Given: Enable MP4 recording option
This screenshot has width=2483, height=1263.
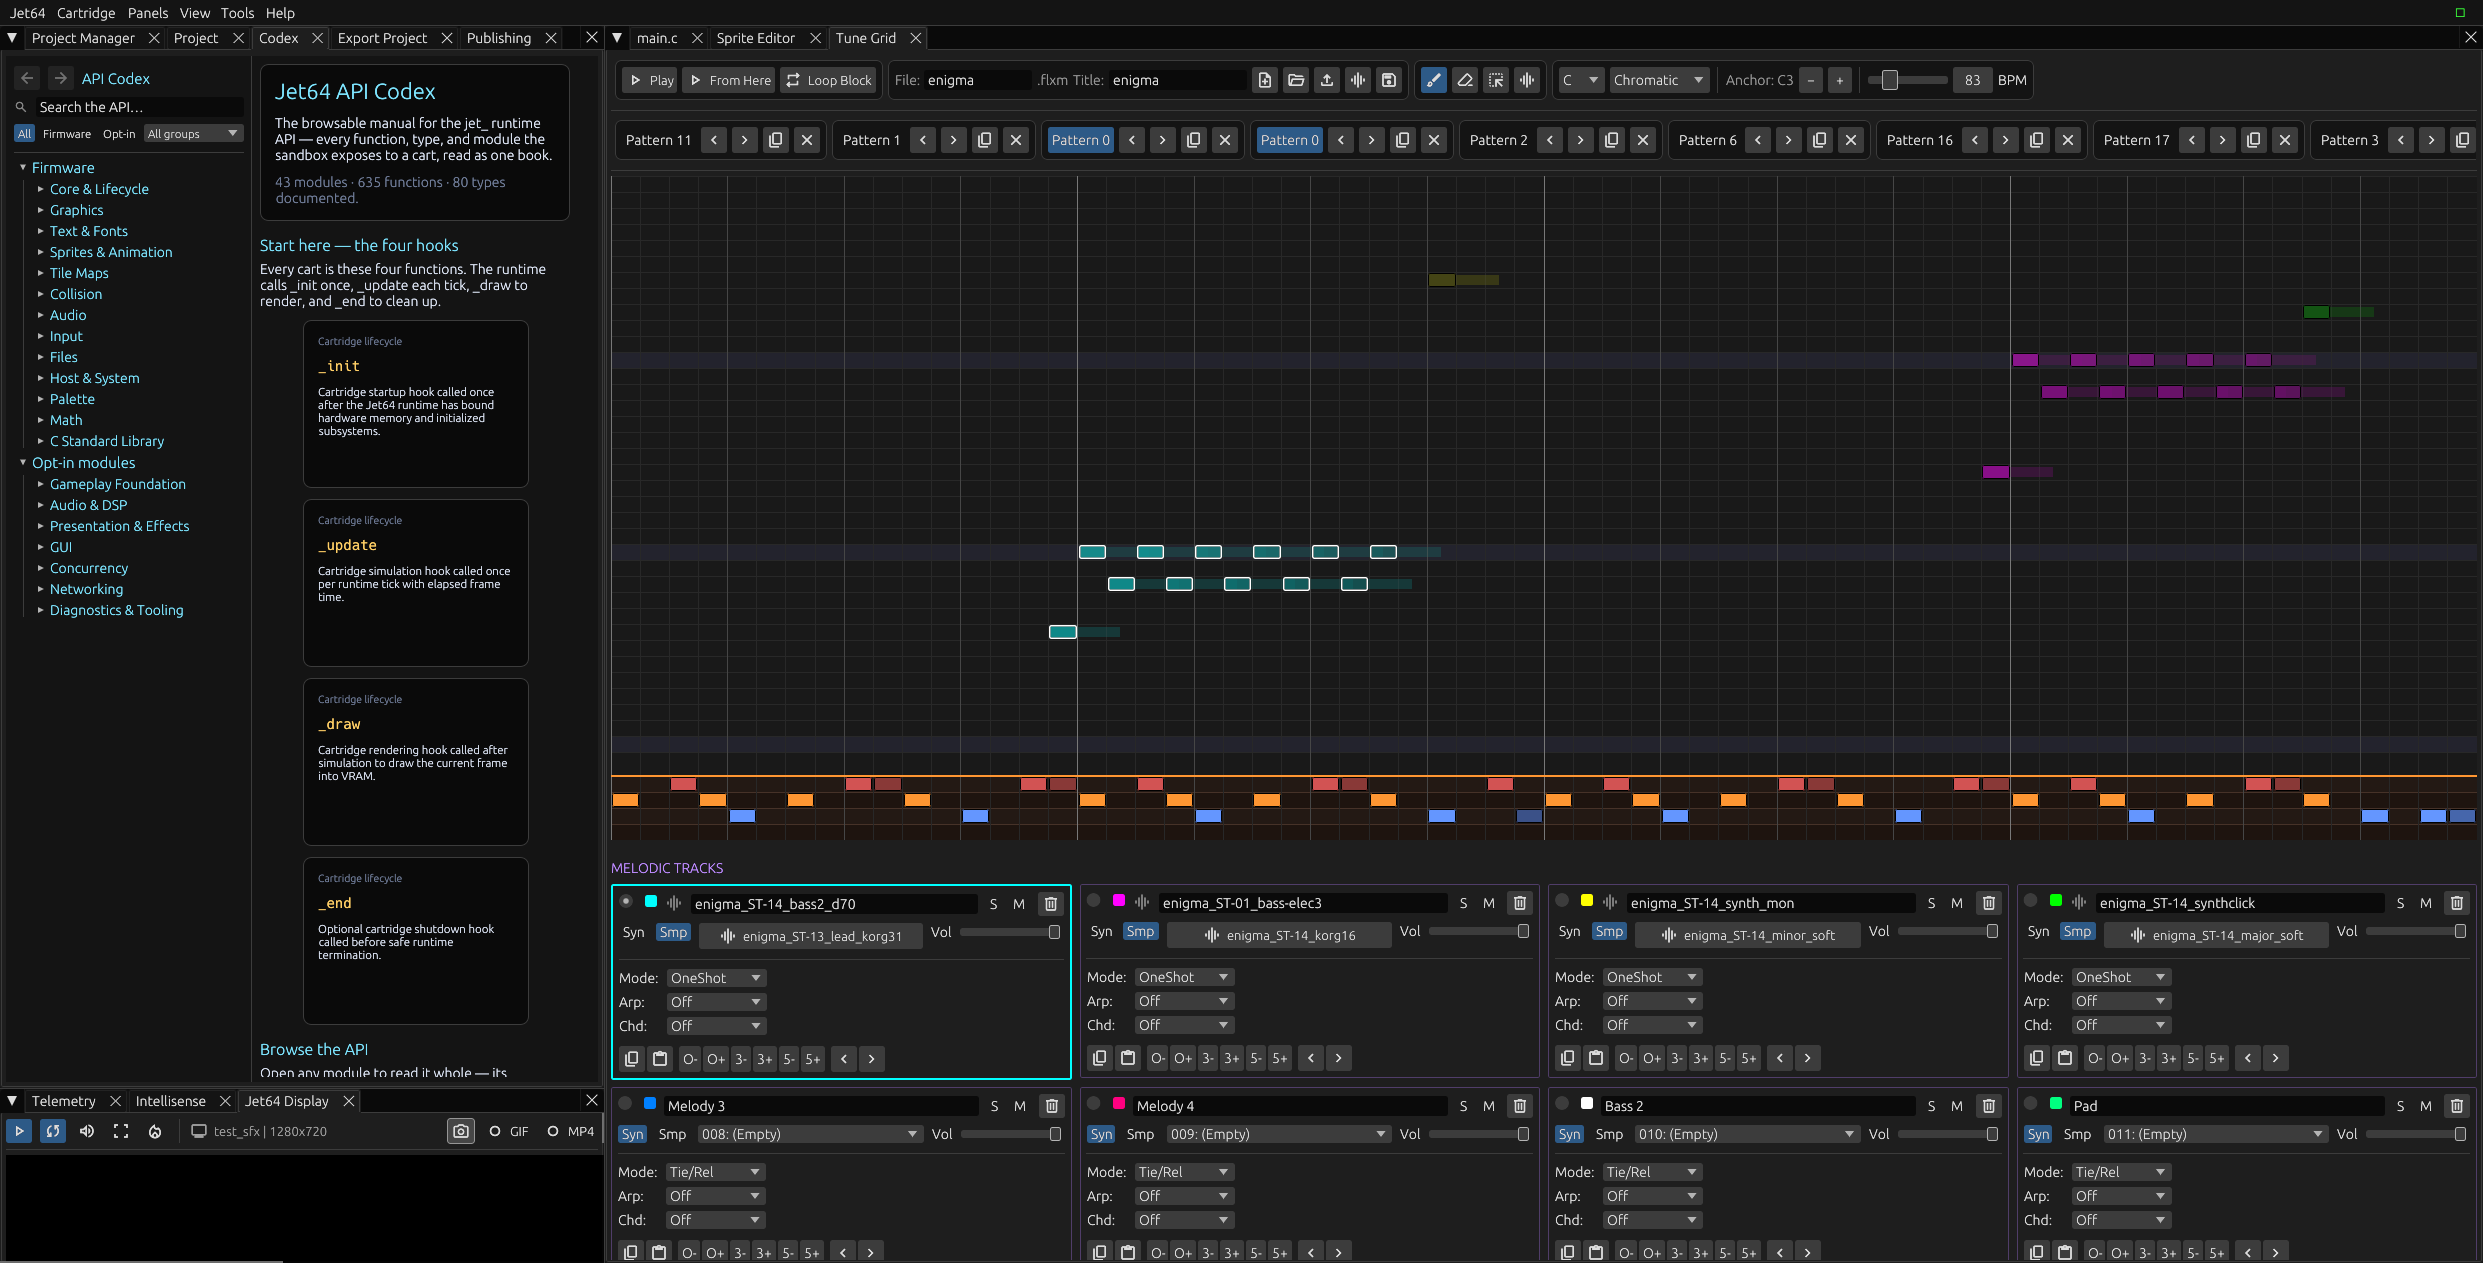Looking at the screenshot, I should [571, 1131].
